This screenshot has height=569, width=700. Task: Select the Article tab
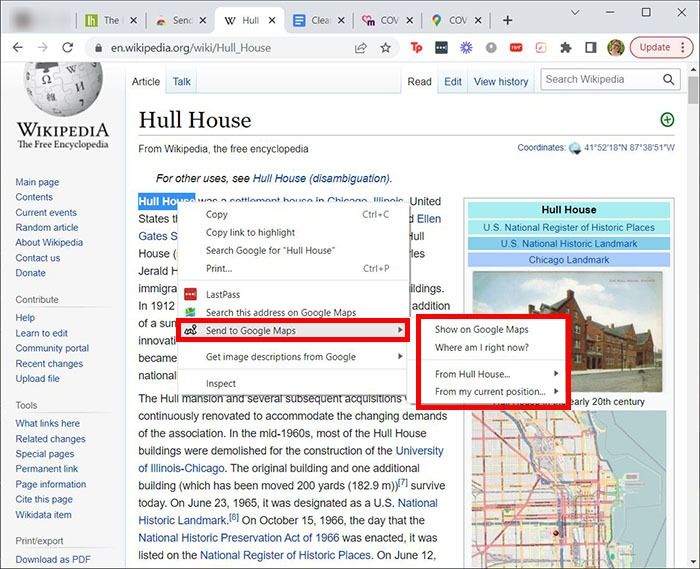pyautogui.click(x=146, y=82)
